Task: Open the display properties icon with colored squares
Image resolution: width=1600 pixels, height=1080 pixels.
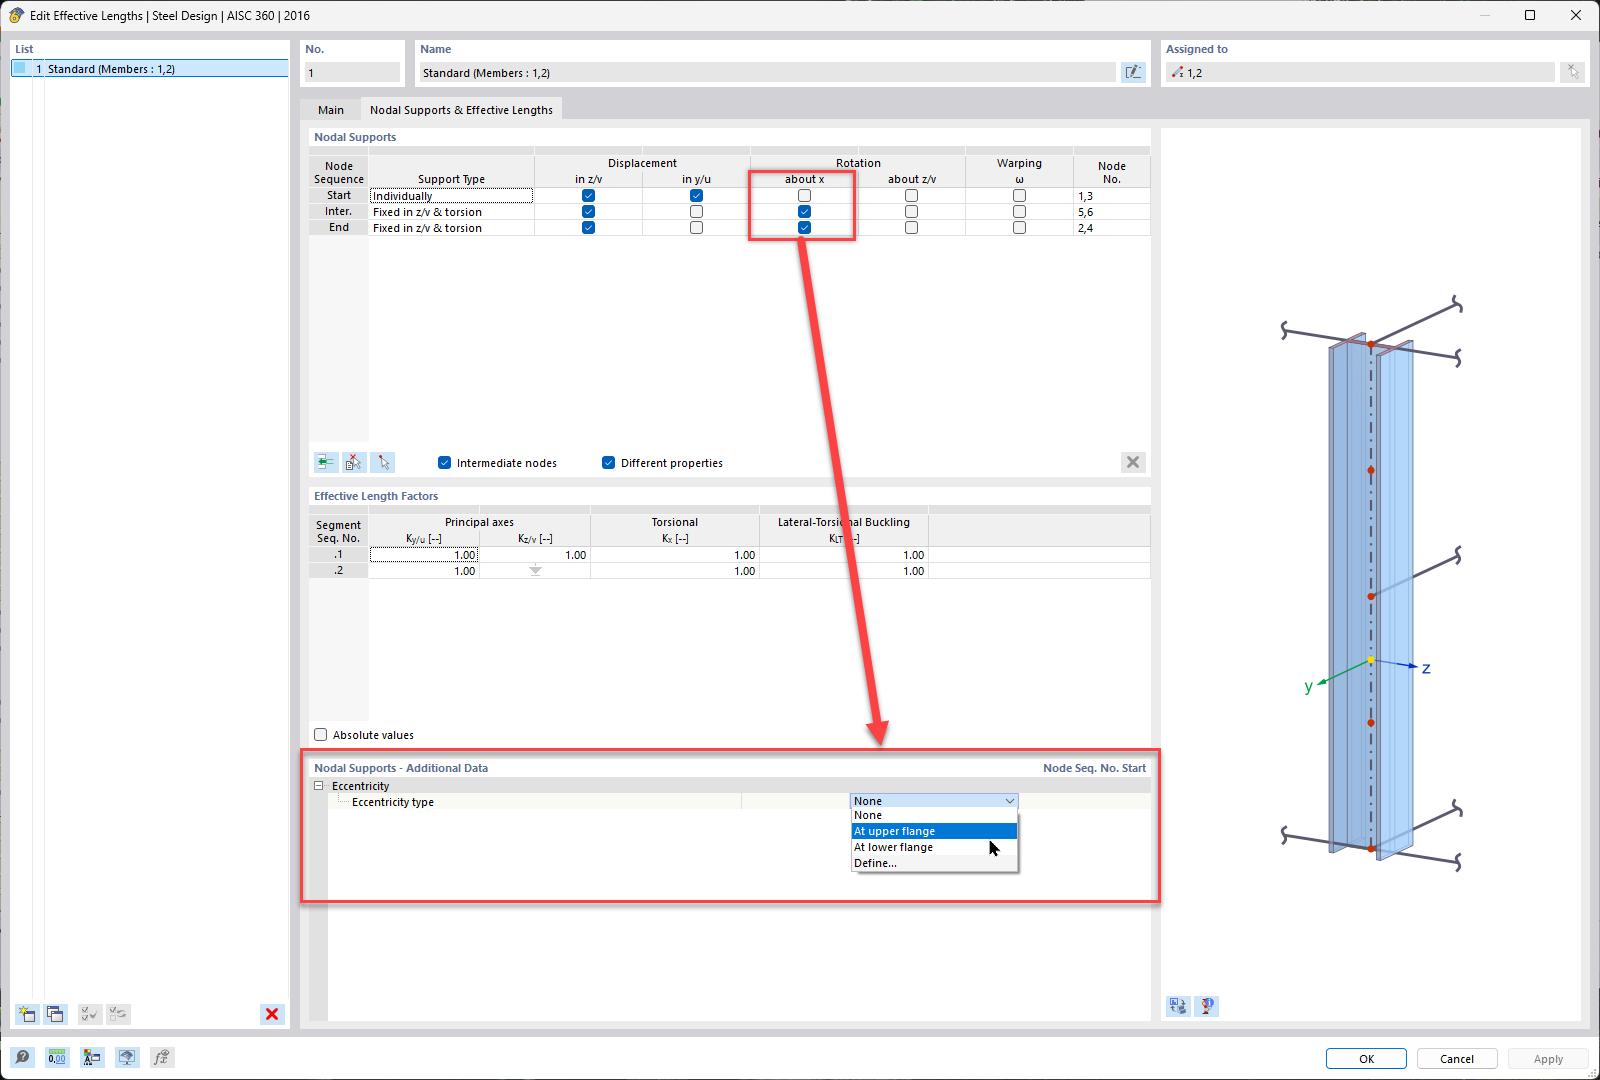Action: (92, 1057)
